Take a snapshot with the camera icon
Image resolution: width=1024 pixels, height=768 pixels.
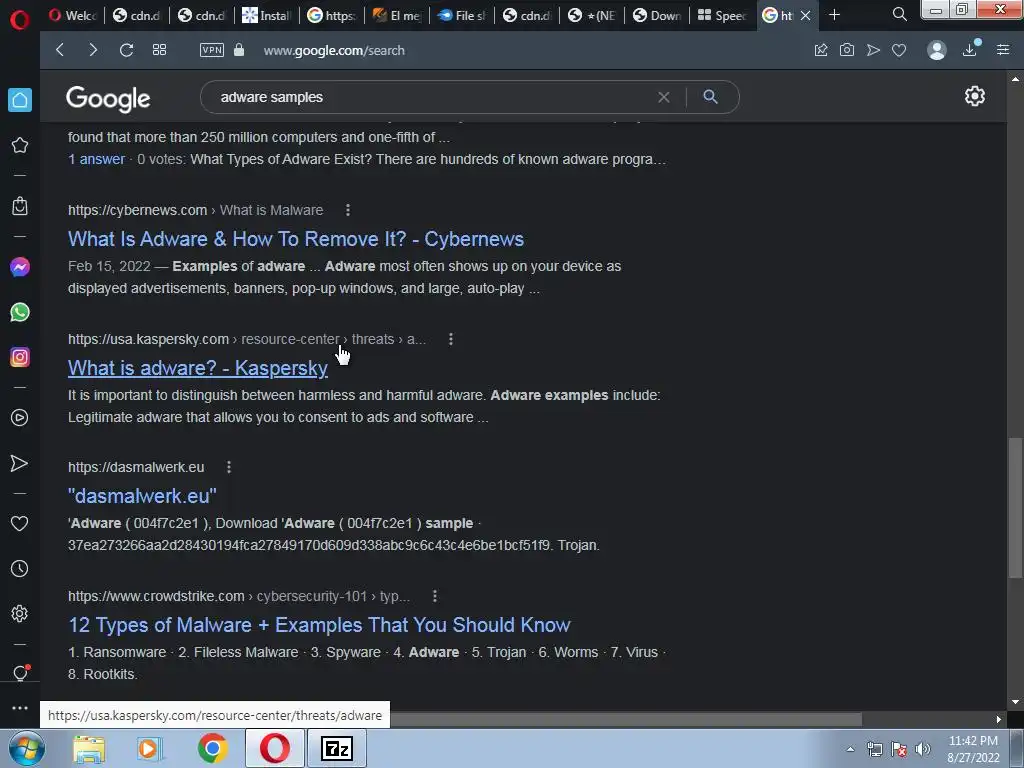847,50
